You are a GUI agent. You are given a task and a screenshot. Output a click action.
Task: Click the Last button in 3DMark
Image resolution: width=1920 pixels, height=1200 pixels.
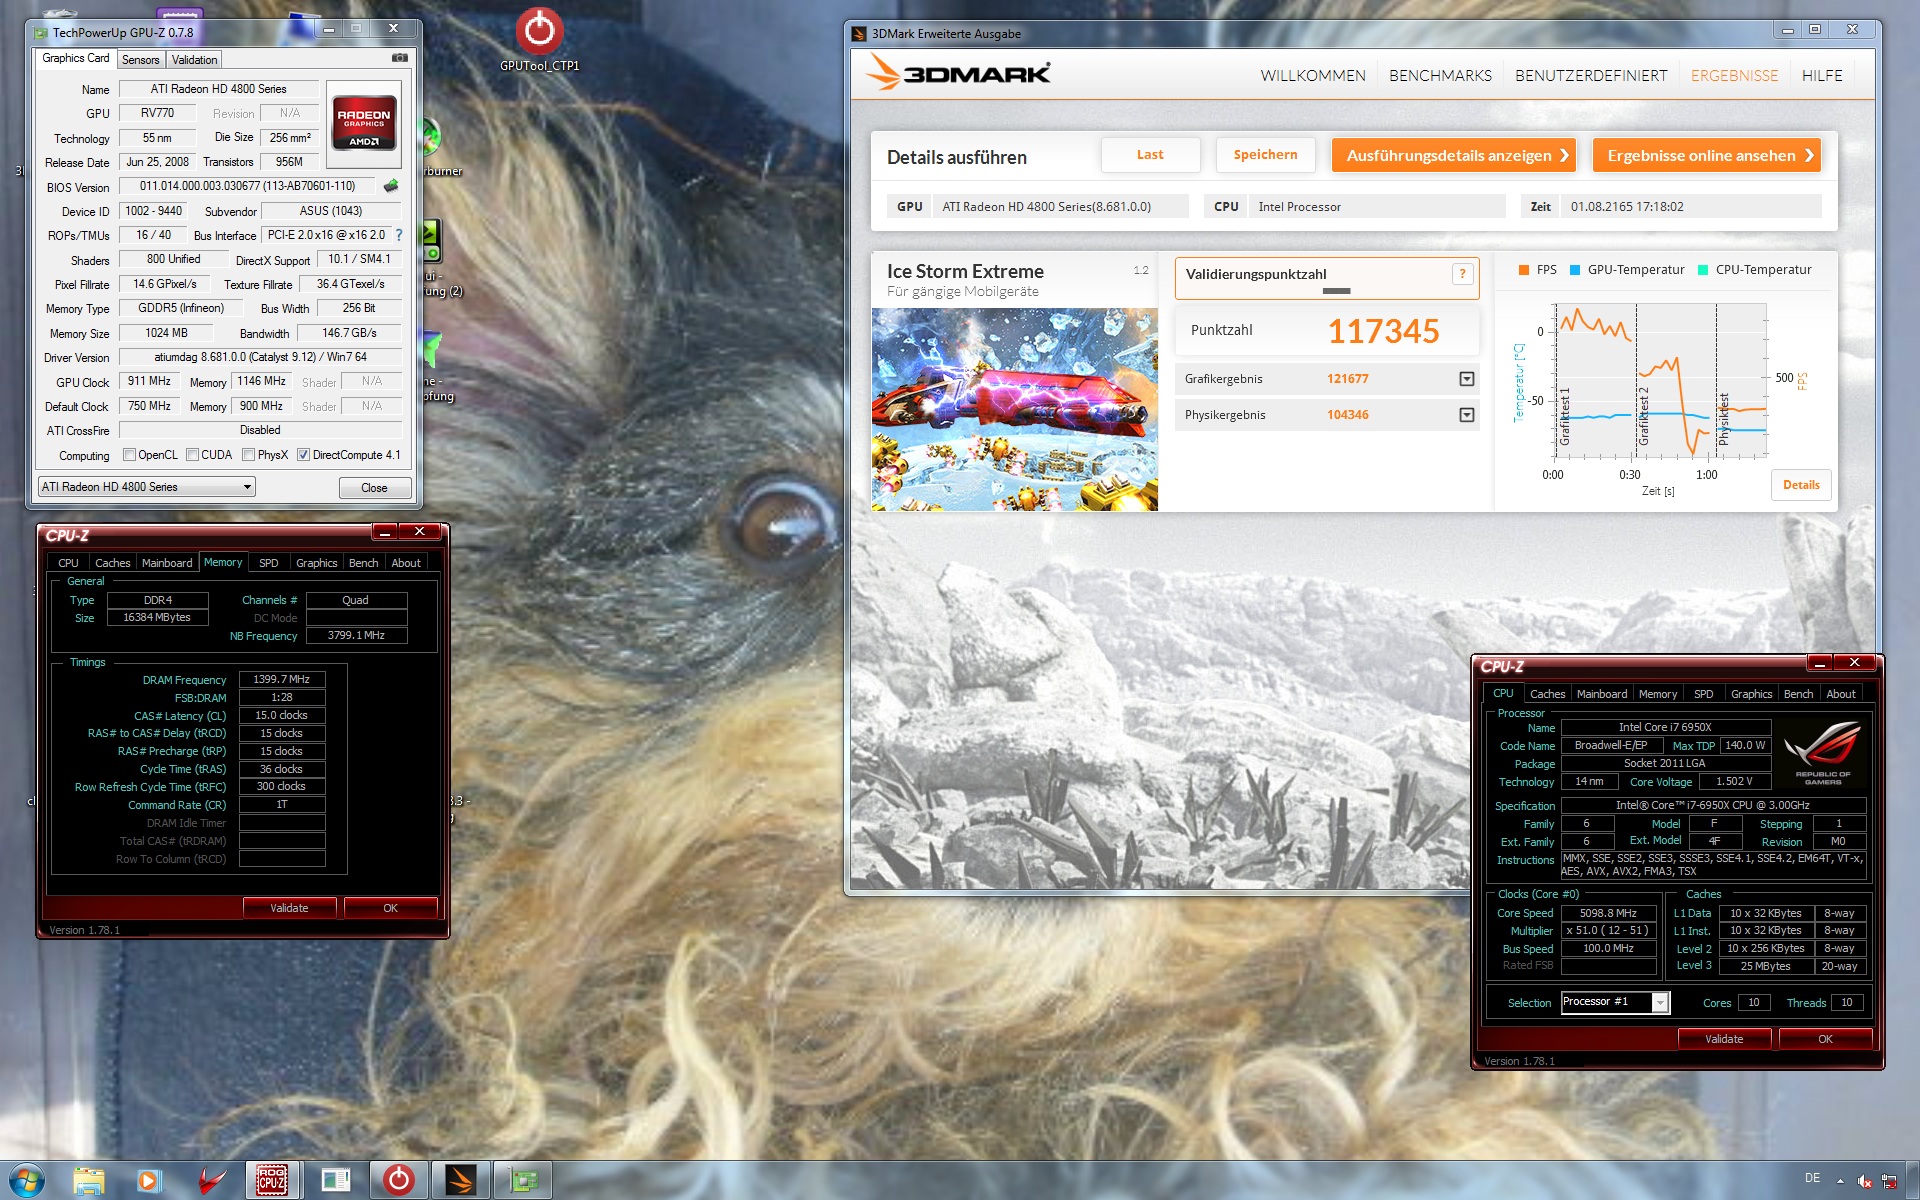(1150, 155)
